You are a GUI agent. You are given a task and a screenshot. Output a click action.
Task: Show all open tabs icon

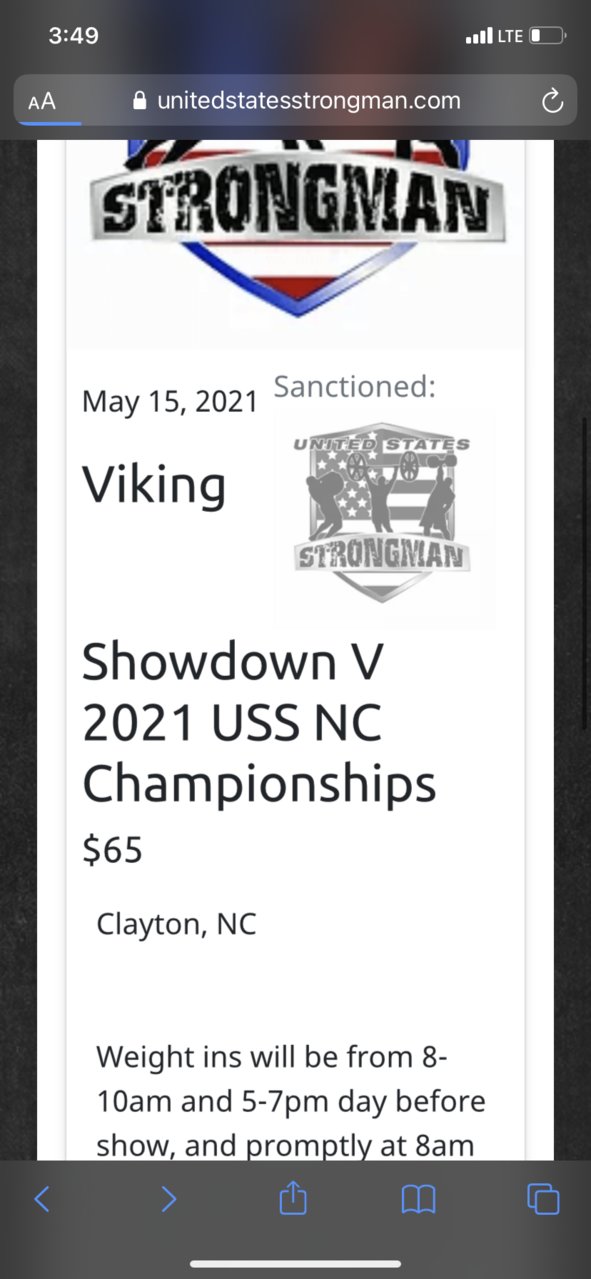[x=543, y=1198]
